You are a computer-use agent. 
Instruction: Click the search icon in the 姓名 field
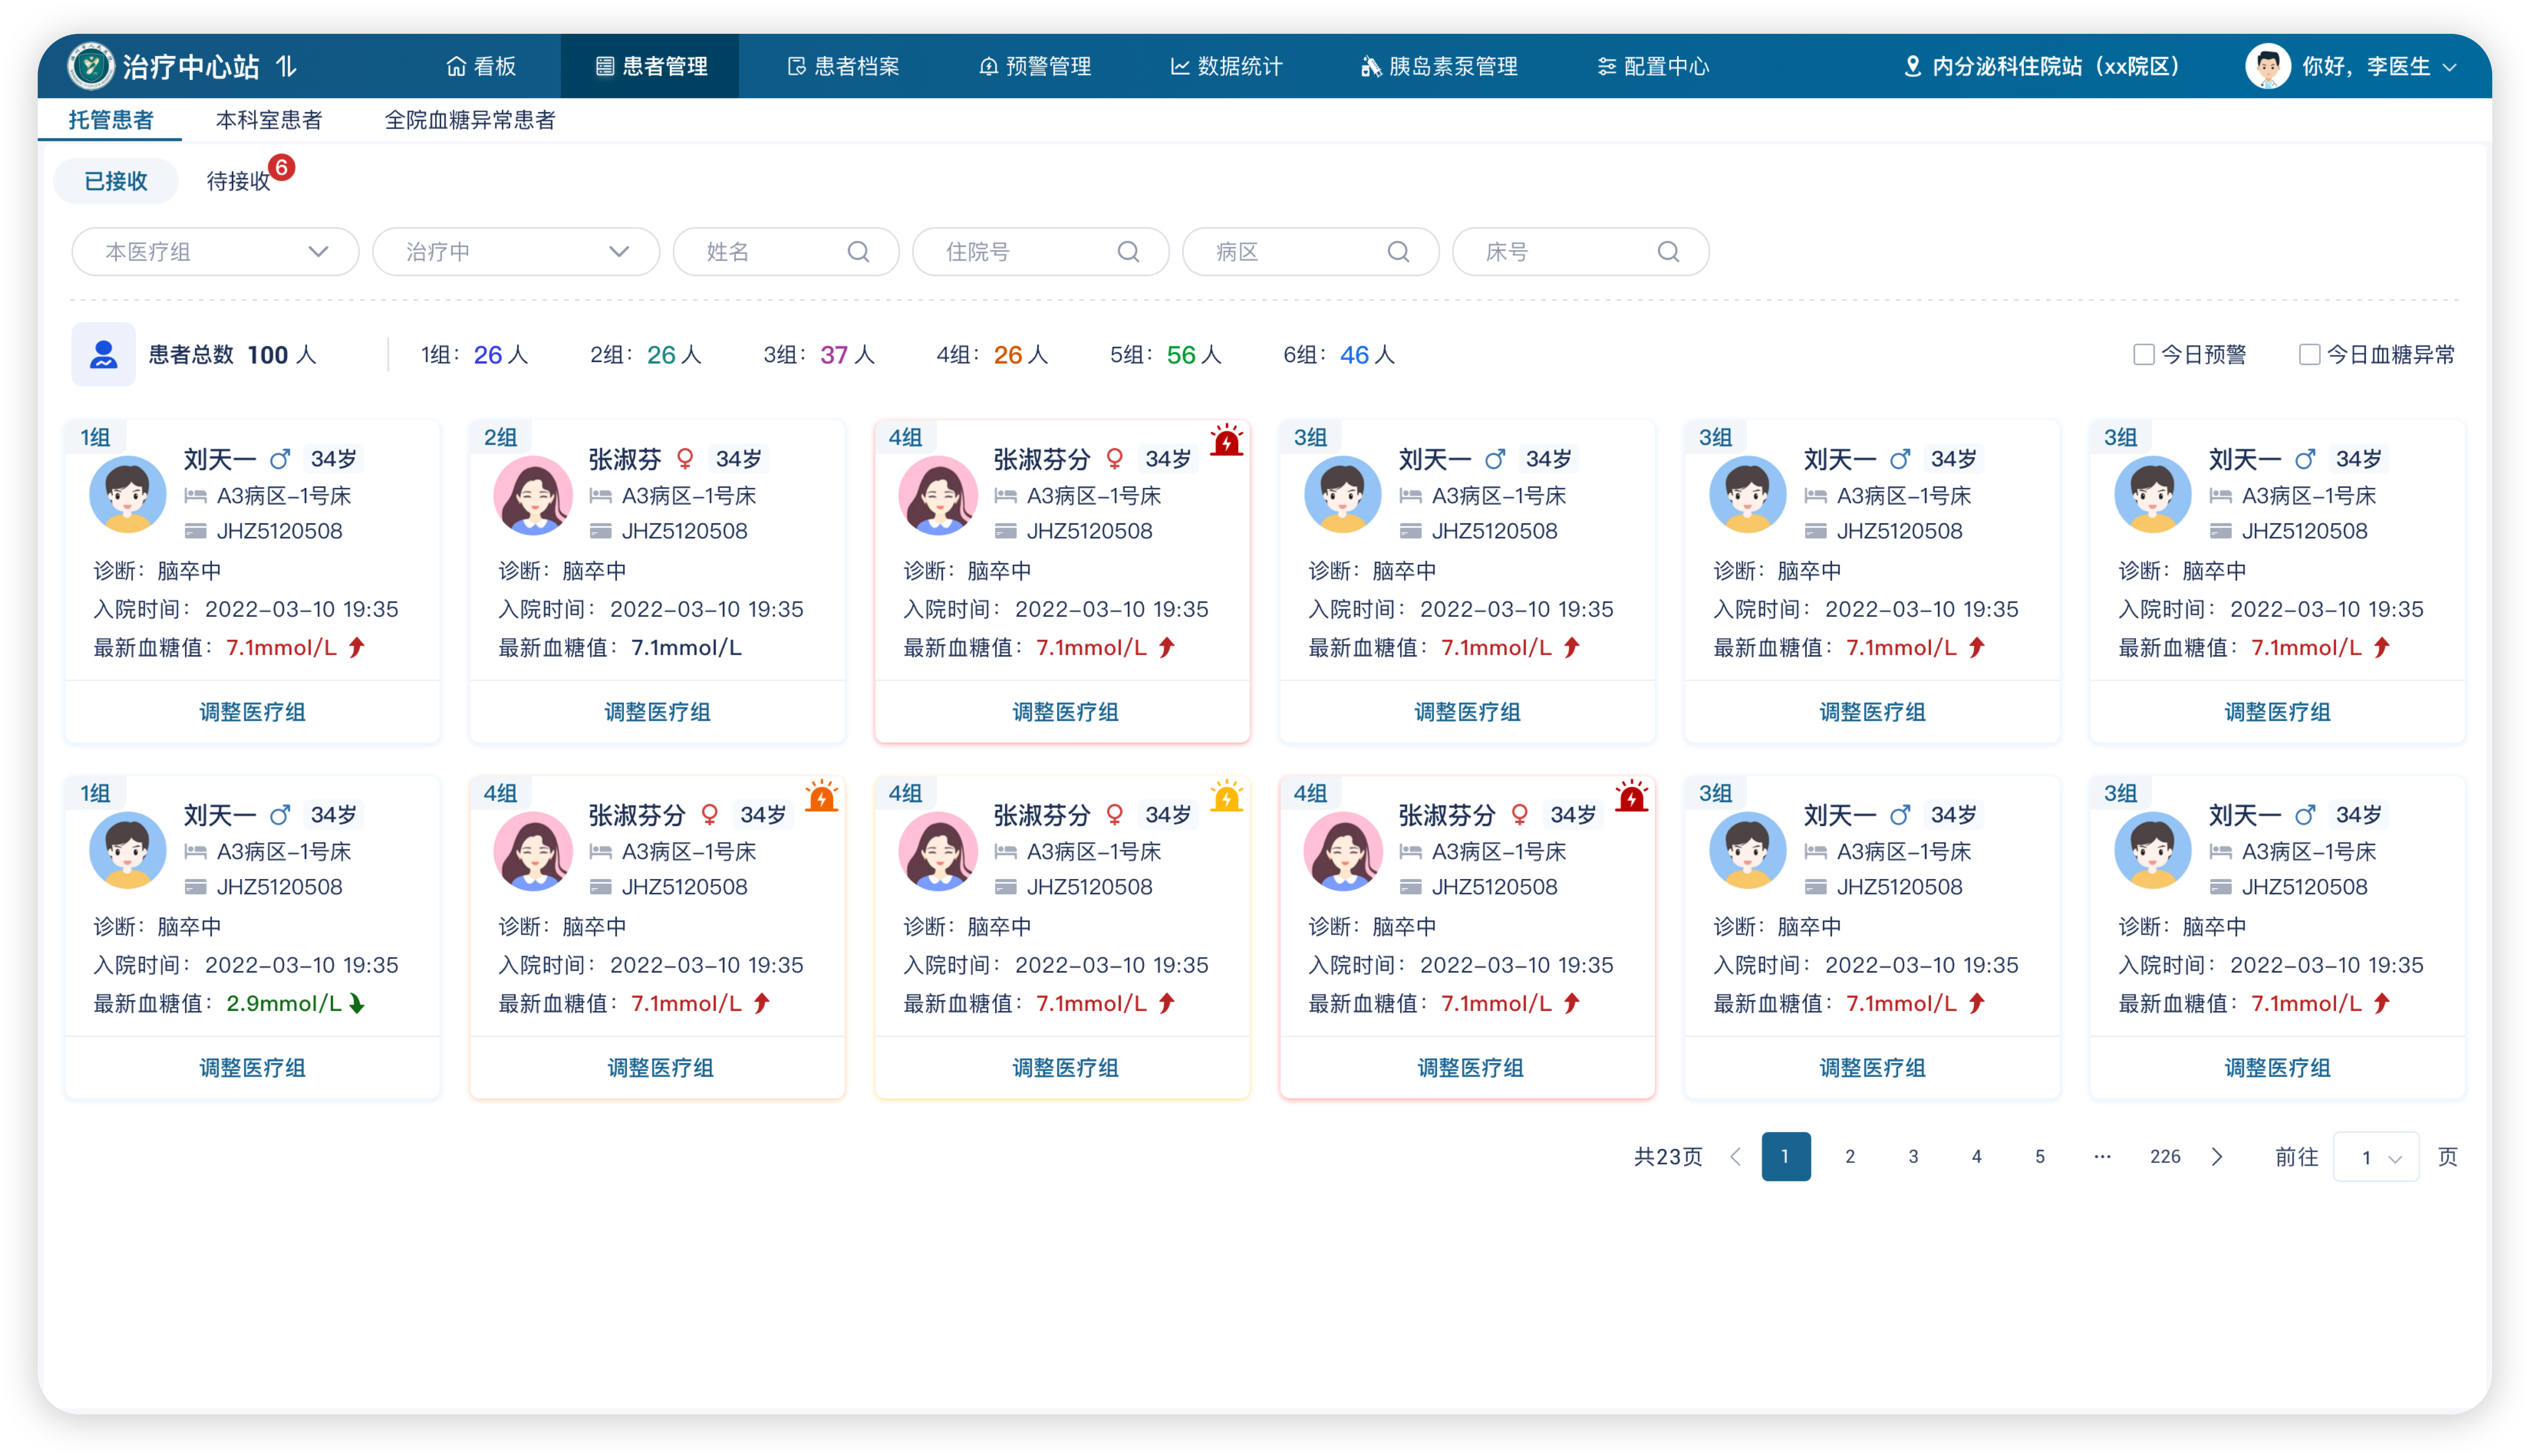[858, 252]
